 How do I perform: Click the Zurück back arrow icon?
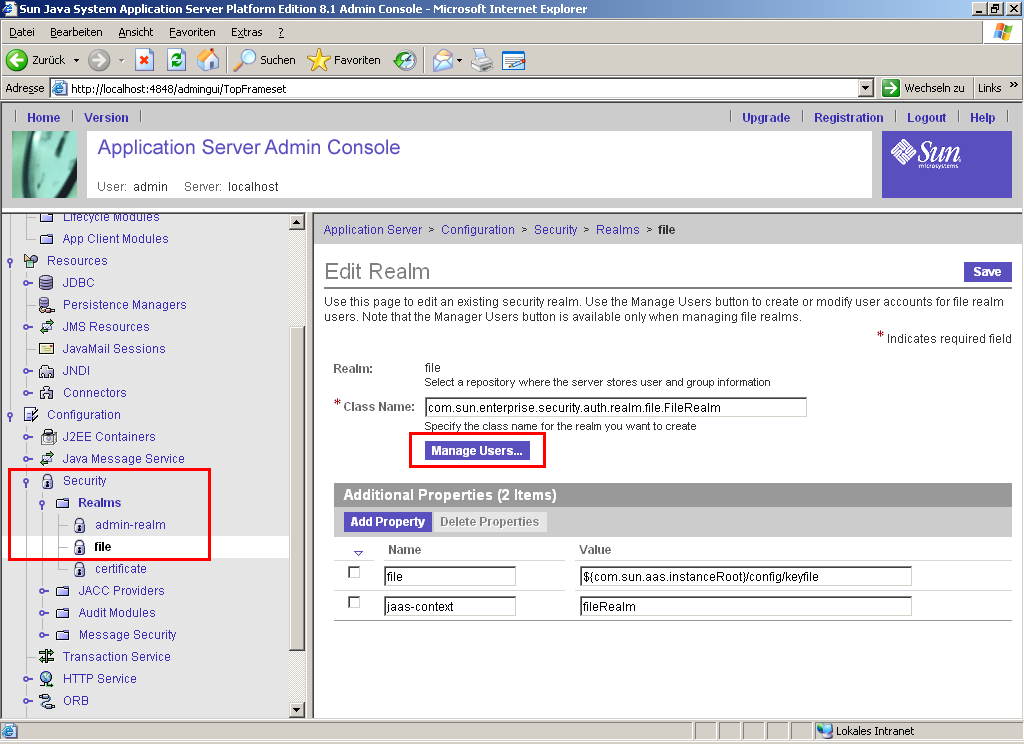pyautogui.click(x=17, y=60)
